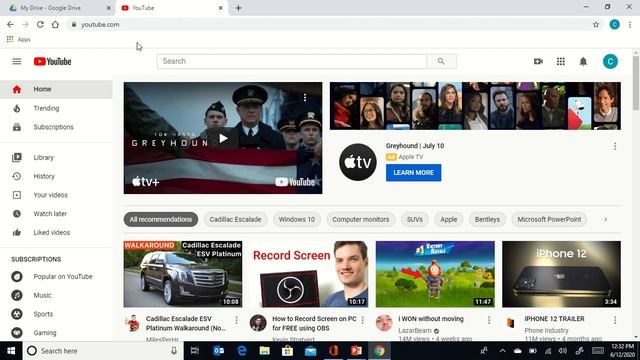The width and height of the screenshot is (640, 360).
Task: Open LazarBeam channel link
Action: tap(415, 330)
